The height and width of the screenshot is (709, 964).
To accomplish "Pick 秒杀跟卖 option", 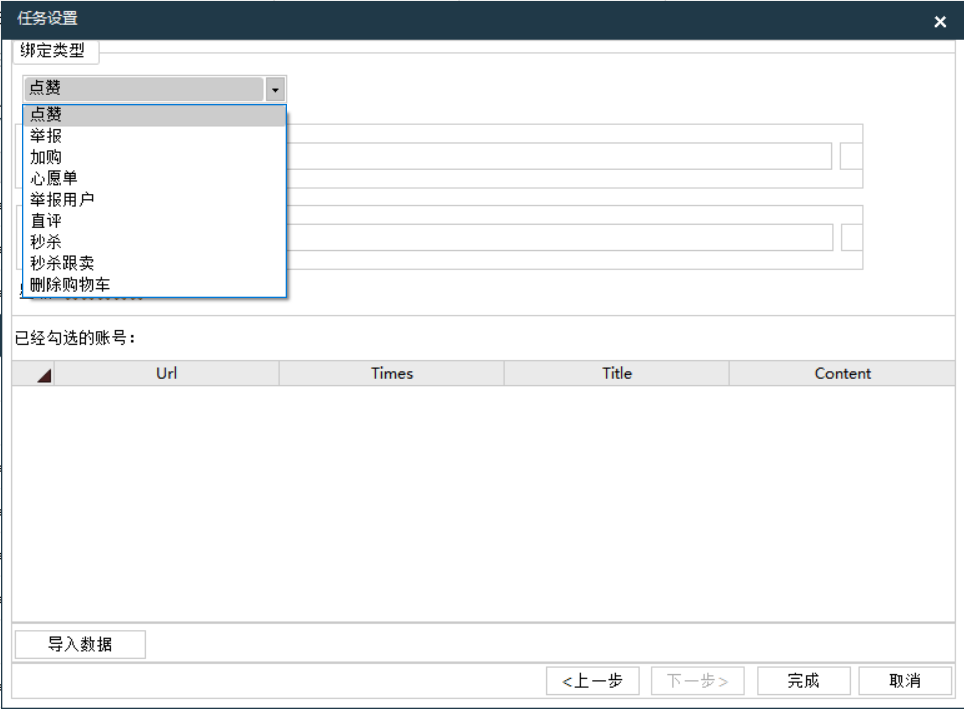I will pos(155,263).
